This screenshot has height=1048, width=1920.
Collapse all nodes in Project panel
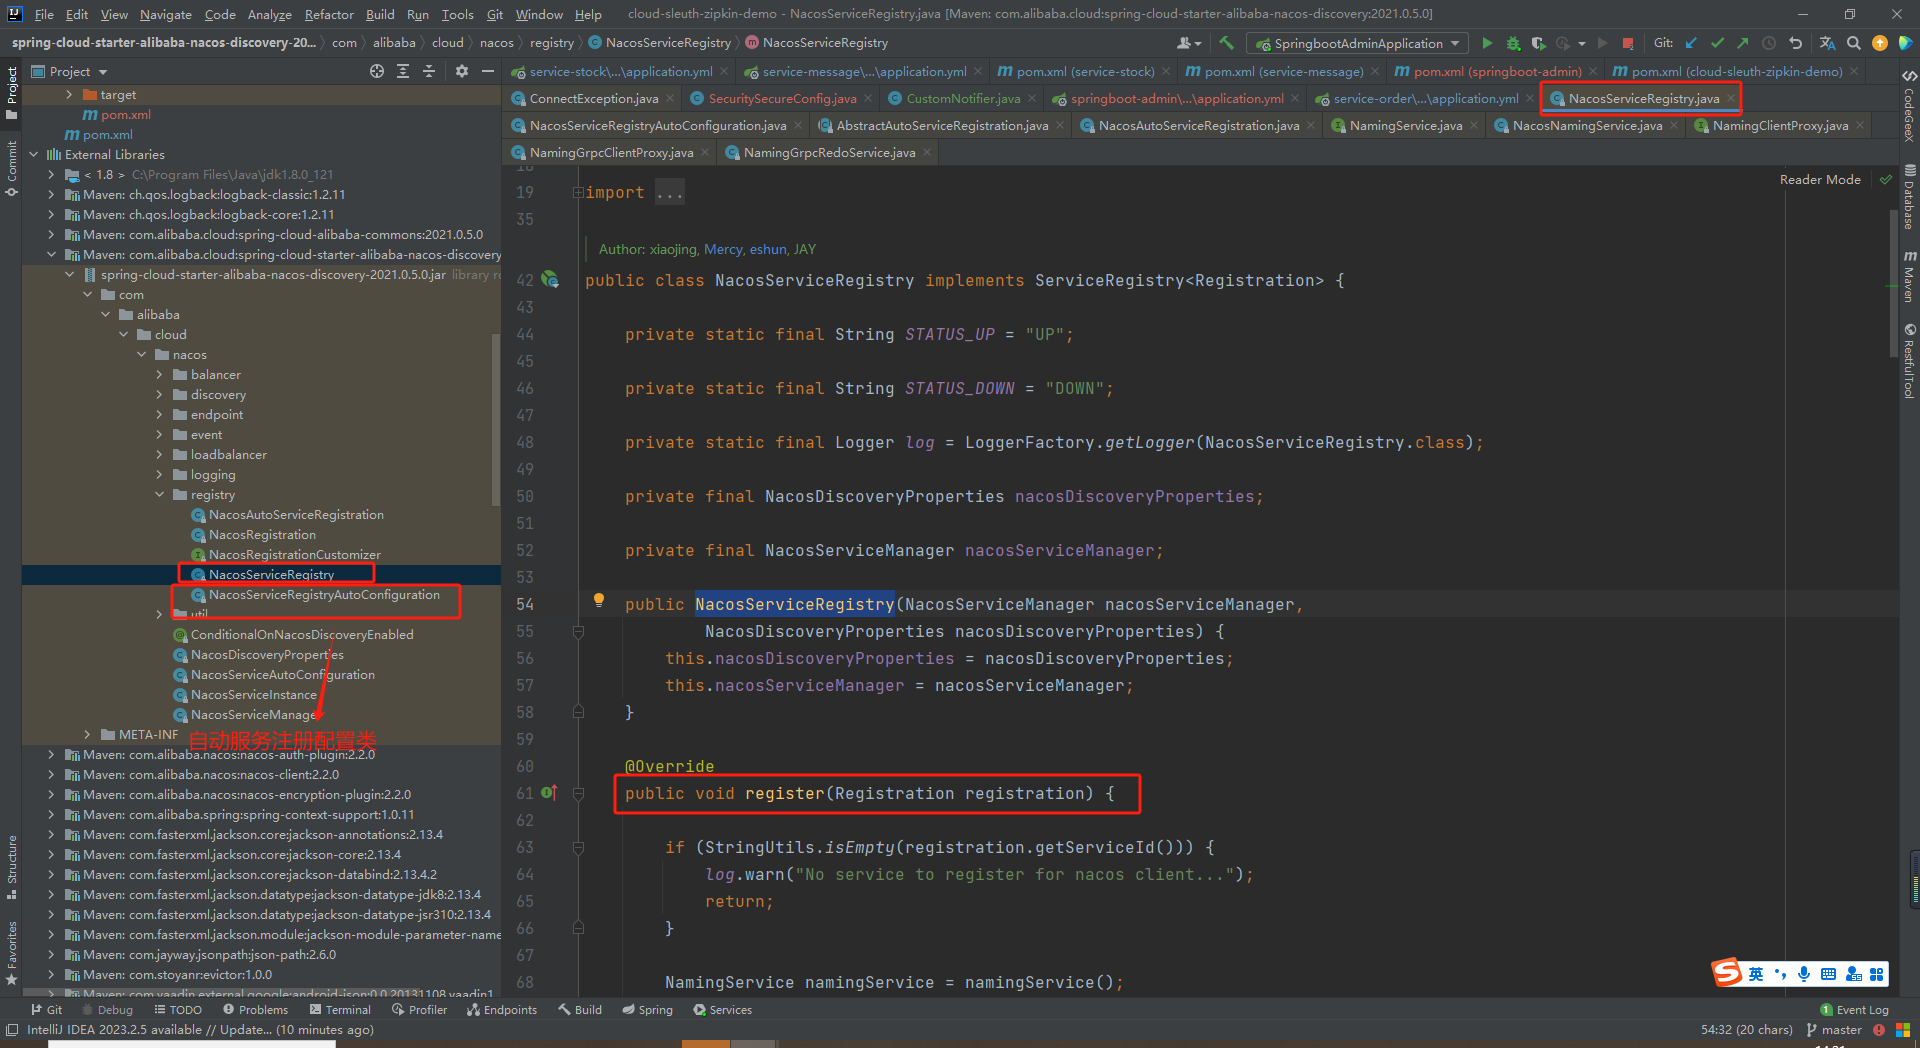tap(429, 71)
